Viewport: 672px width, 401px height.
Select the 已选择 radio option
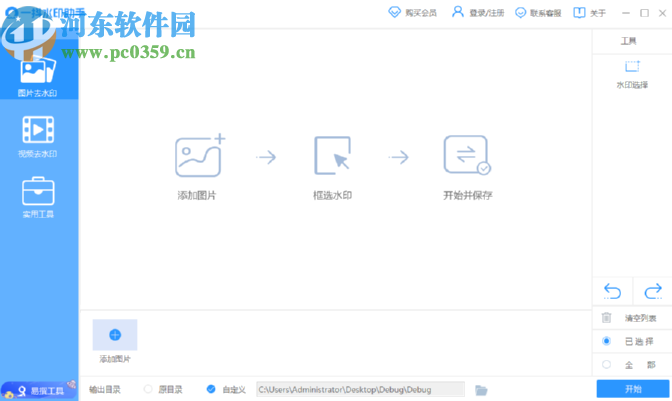tap(606, 341)
